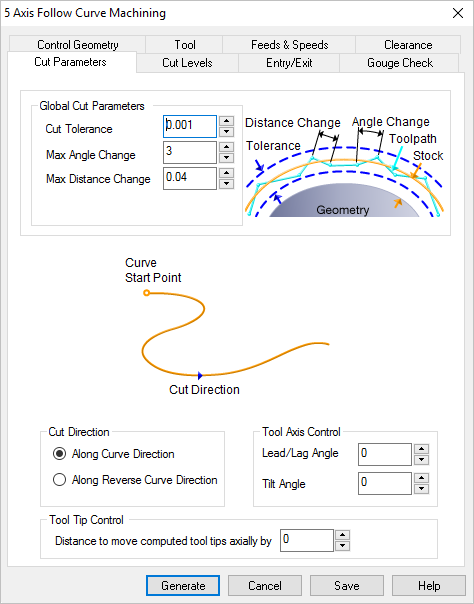Open the Tool tab
Viewport: 474px width, 604px height.
[x=184, y=45]
